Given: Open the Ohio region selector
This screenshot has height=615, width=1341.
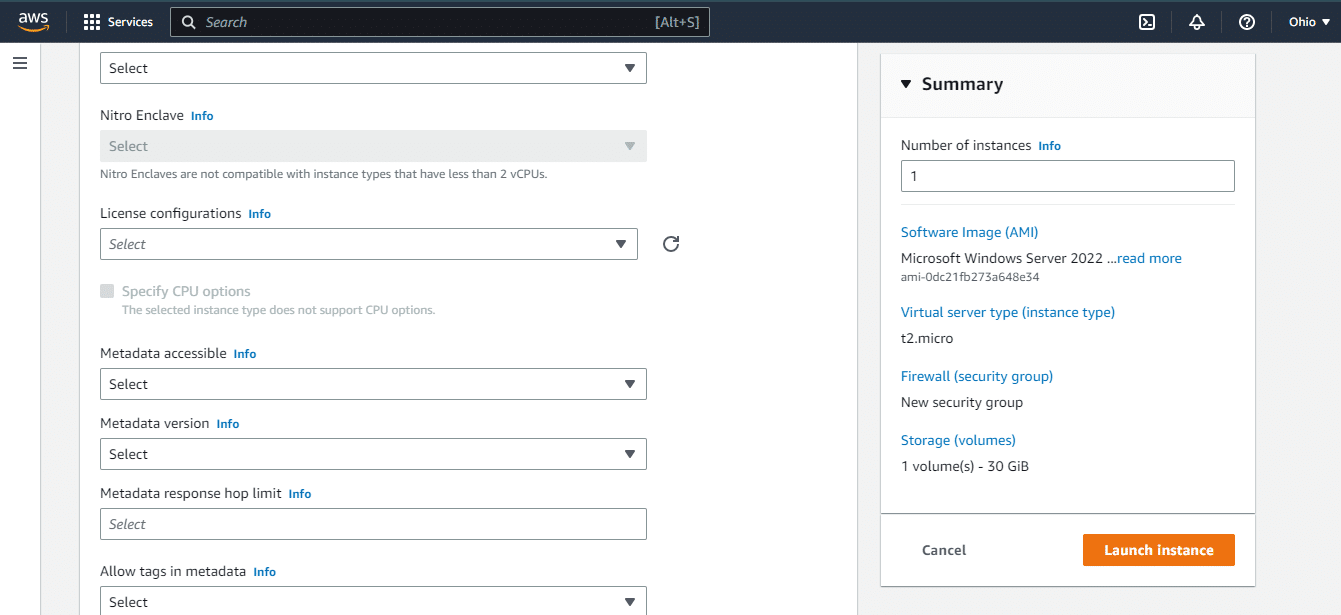Looking at the screenshot, I should (x=1309, y=21).
